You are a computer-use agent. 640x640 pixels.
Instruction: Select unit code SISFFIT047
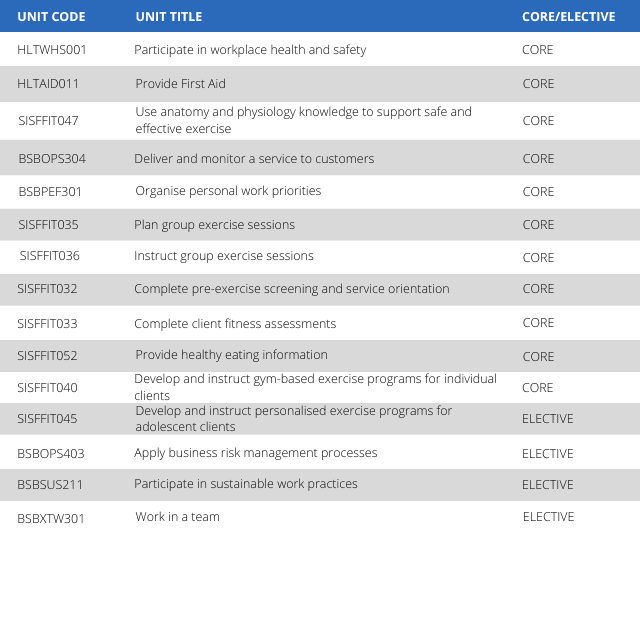(48, 121)
